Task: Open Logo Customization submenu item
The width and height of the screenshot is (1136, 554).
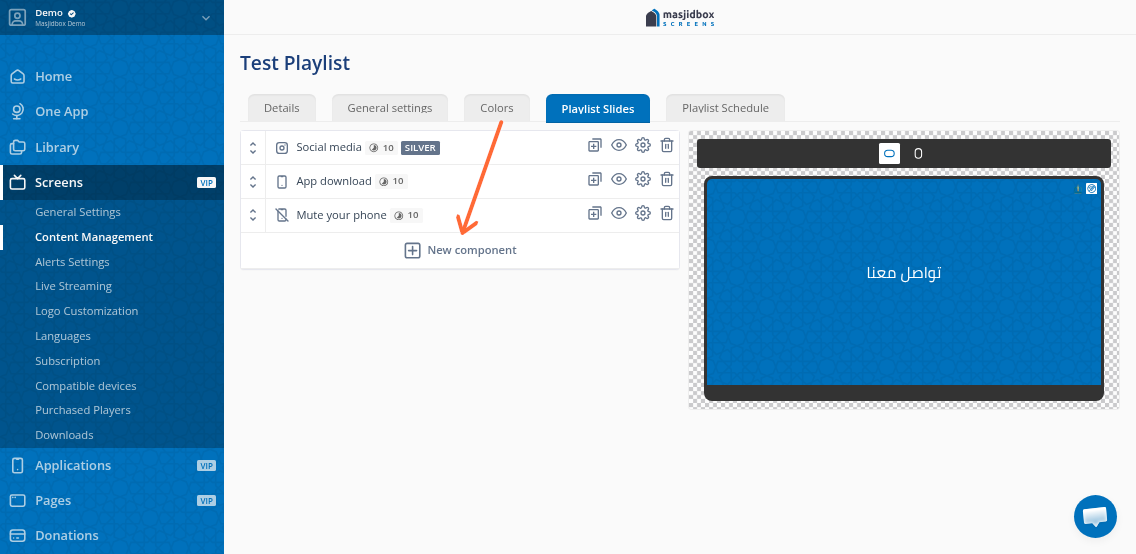Action: pos(86,311)
